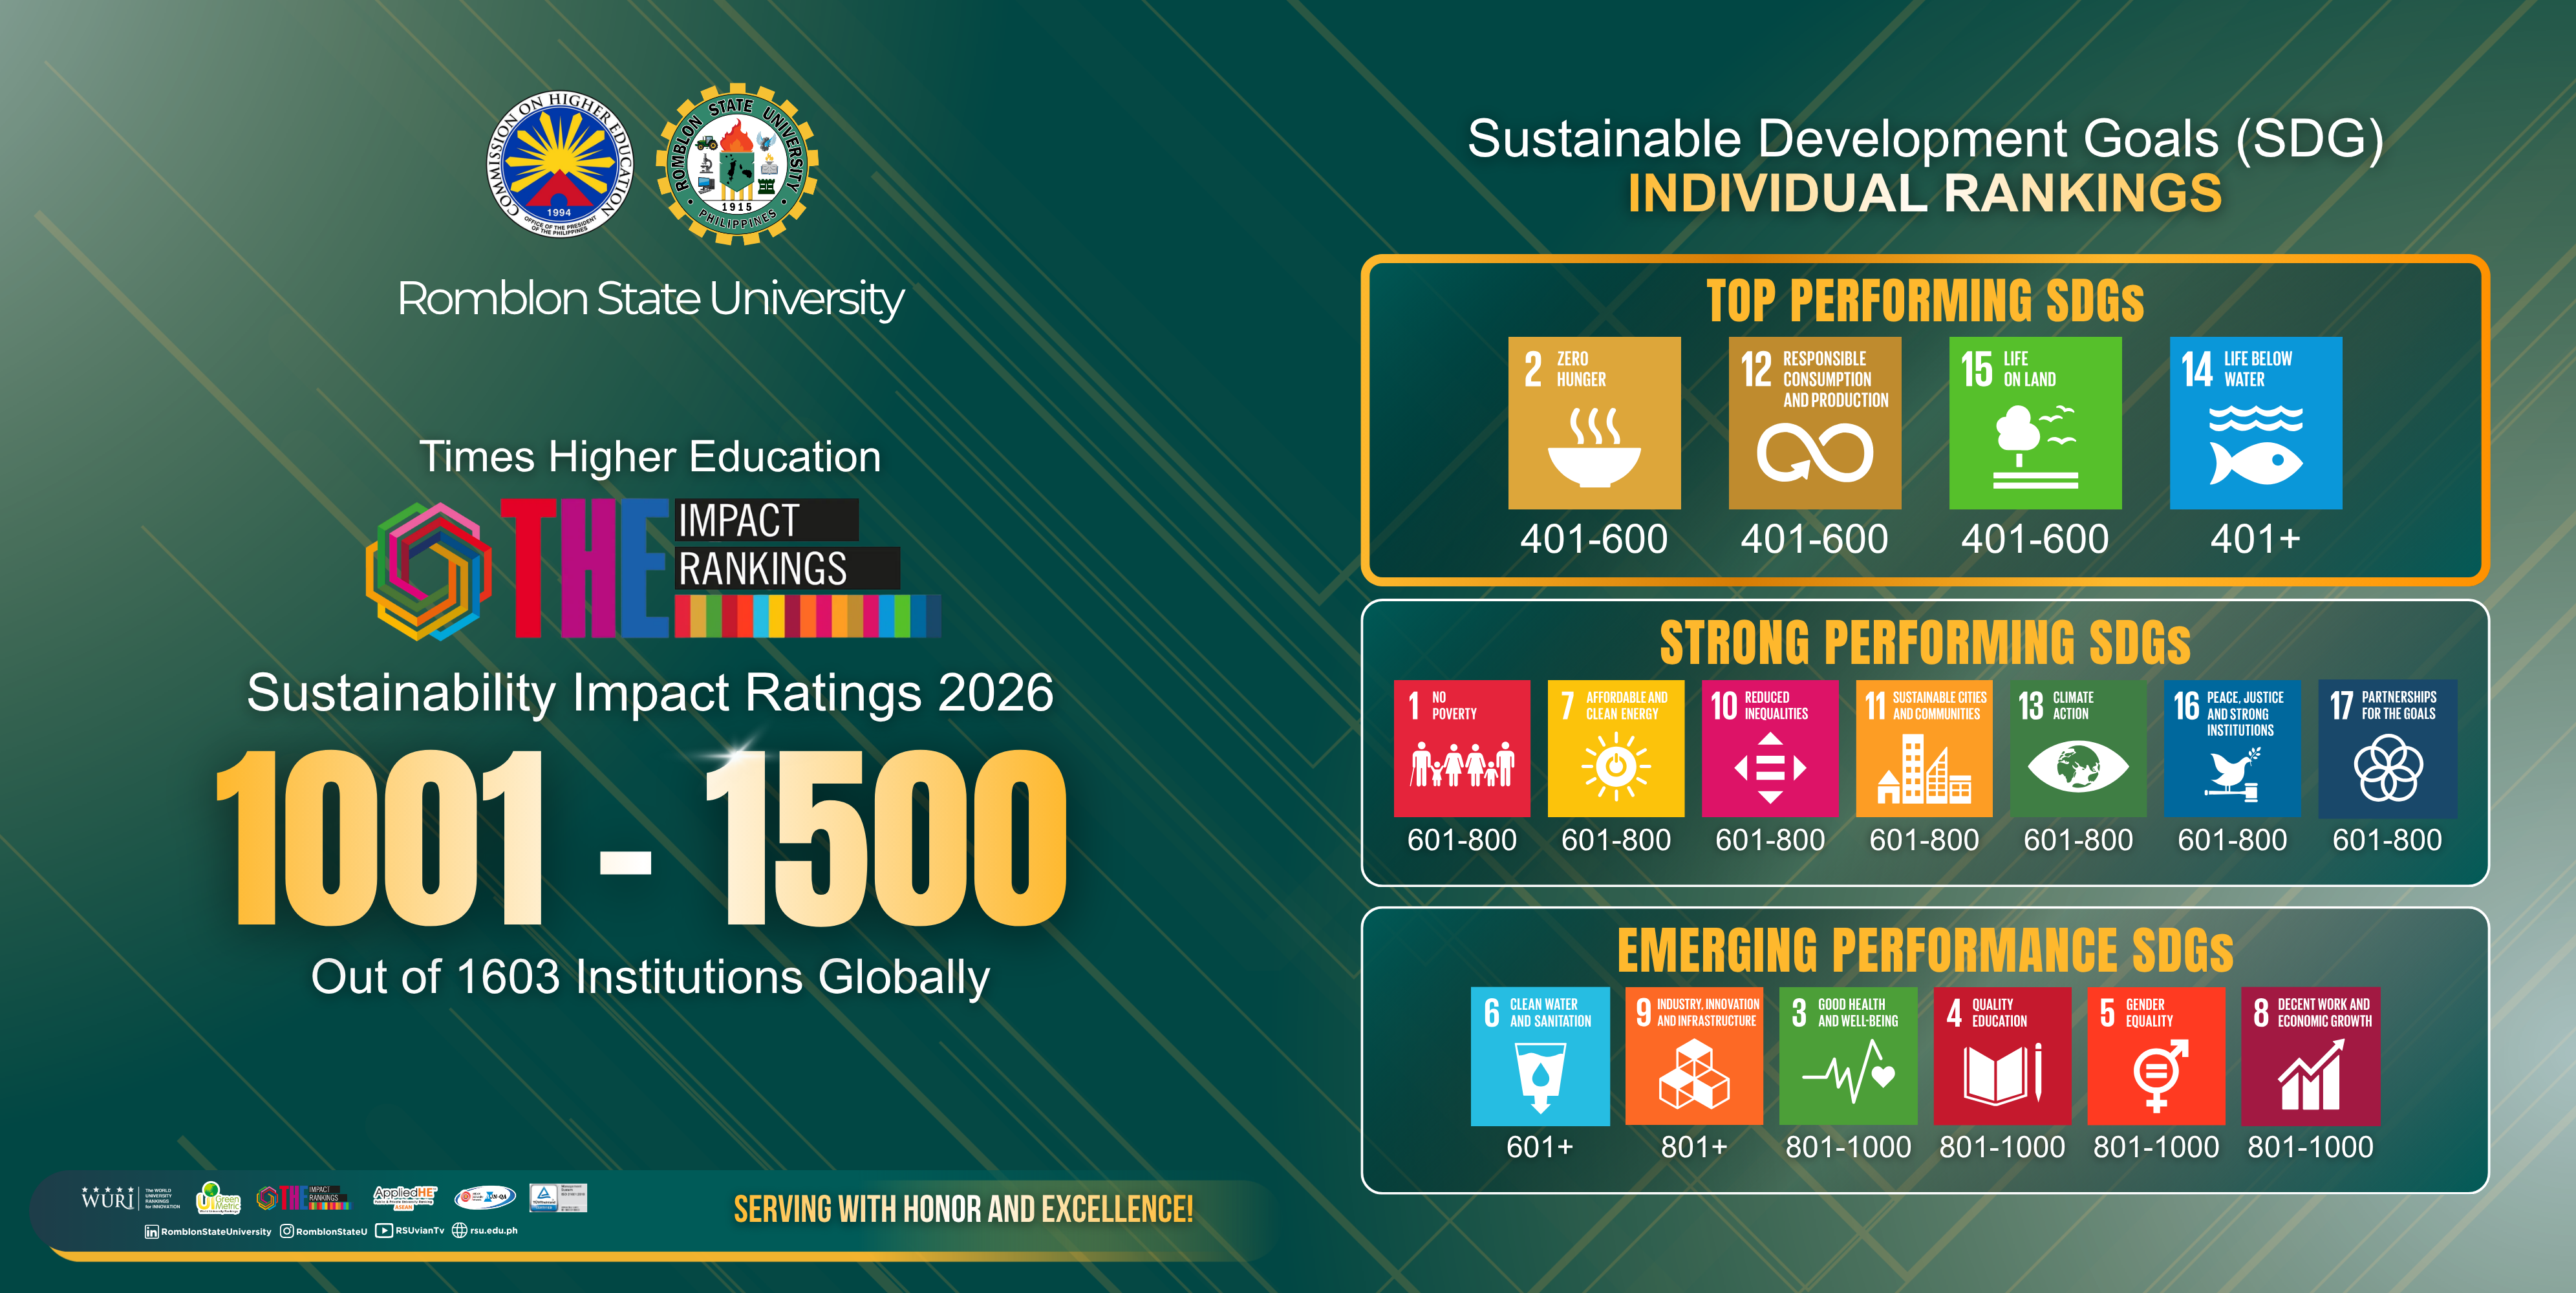Select SDG 6 Clean Water and Sanitation tile
The width and height of the screenshot is (2576, 1293).
[x=1540, y=1057]
